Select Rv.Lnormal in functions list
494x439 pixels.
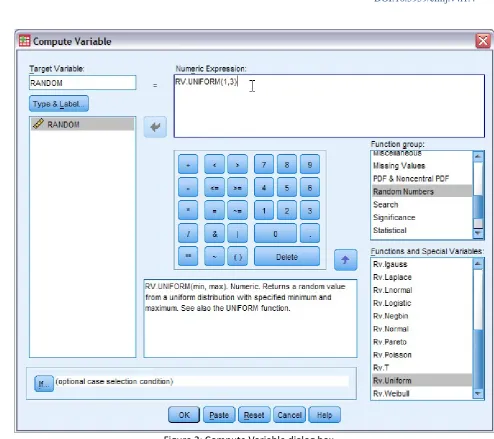pos(422,290)
